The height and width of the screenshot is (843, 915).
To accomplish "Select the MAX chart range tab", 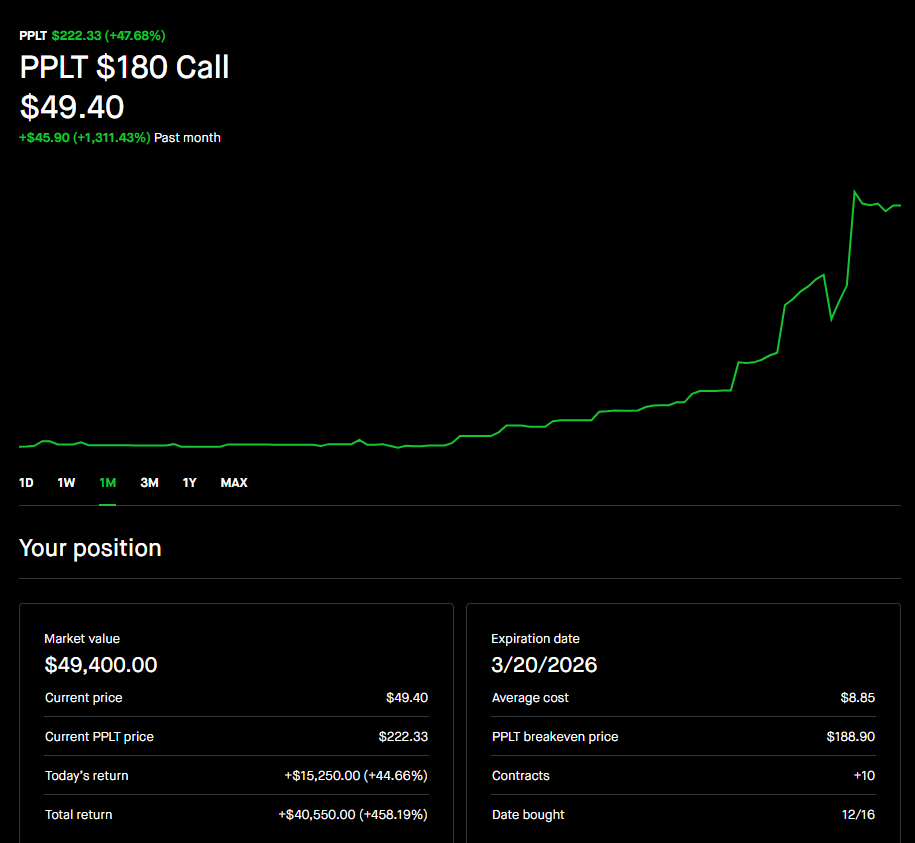I will pyautogui.click(x=234, y=482).
